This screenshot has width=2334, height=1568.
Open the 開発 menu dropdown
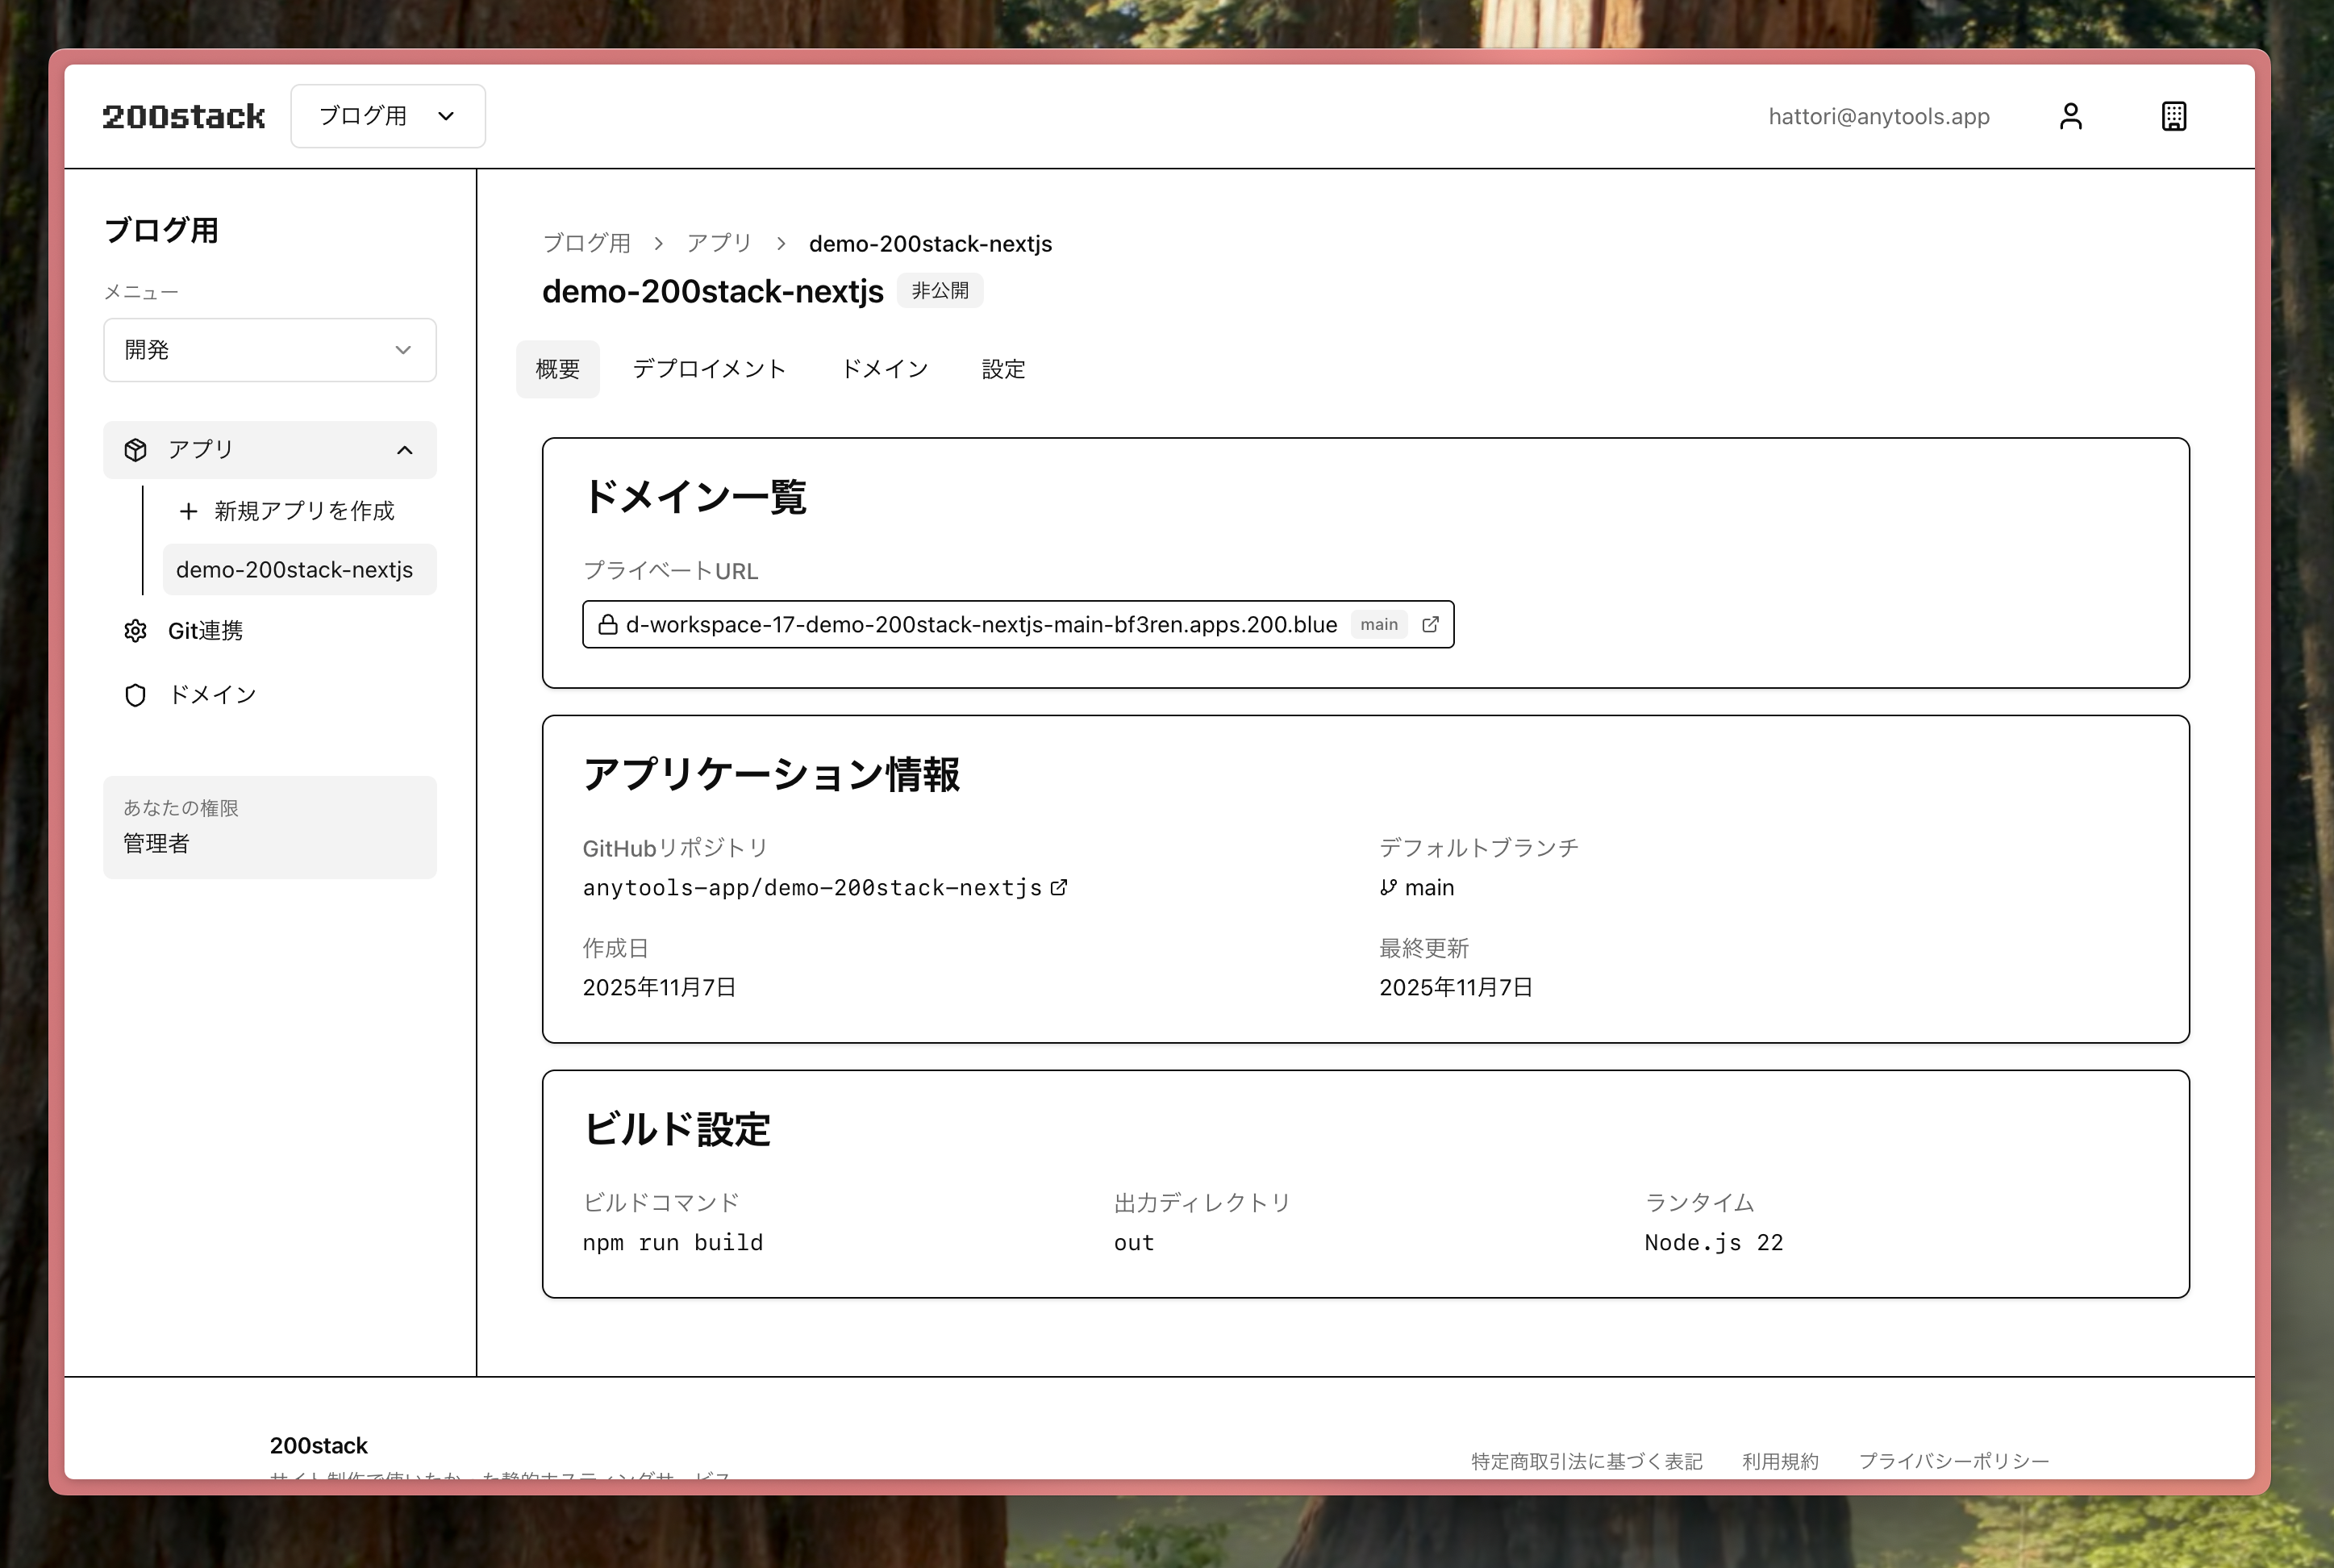270,350
